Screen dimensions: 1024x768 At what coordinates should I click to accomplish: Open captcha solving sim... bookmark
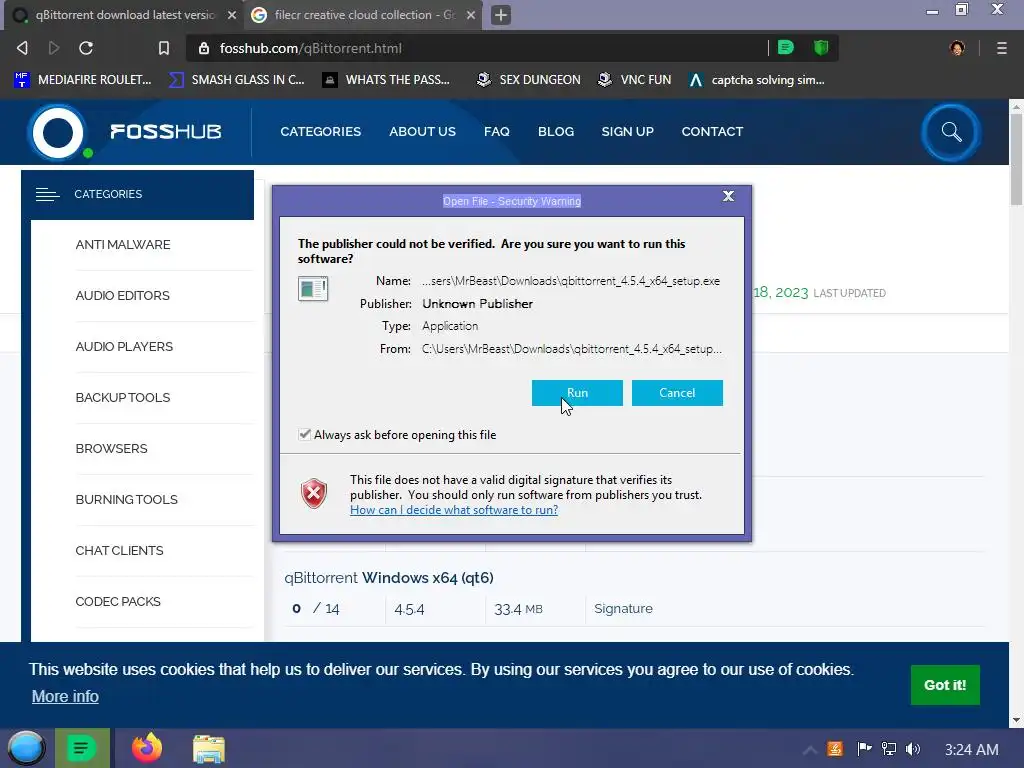758,80
